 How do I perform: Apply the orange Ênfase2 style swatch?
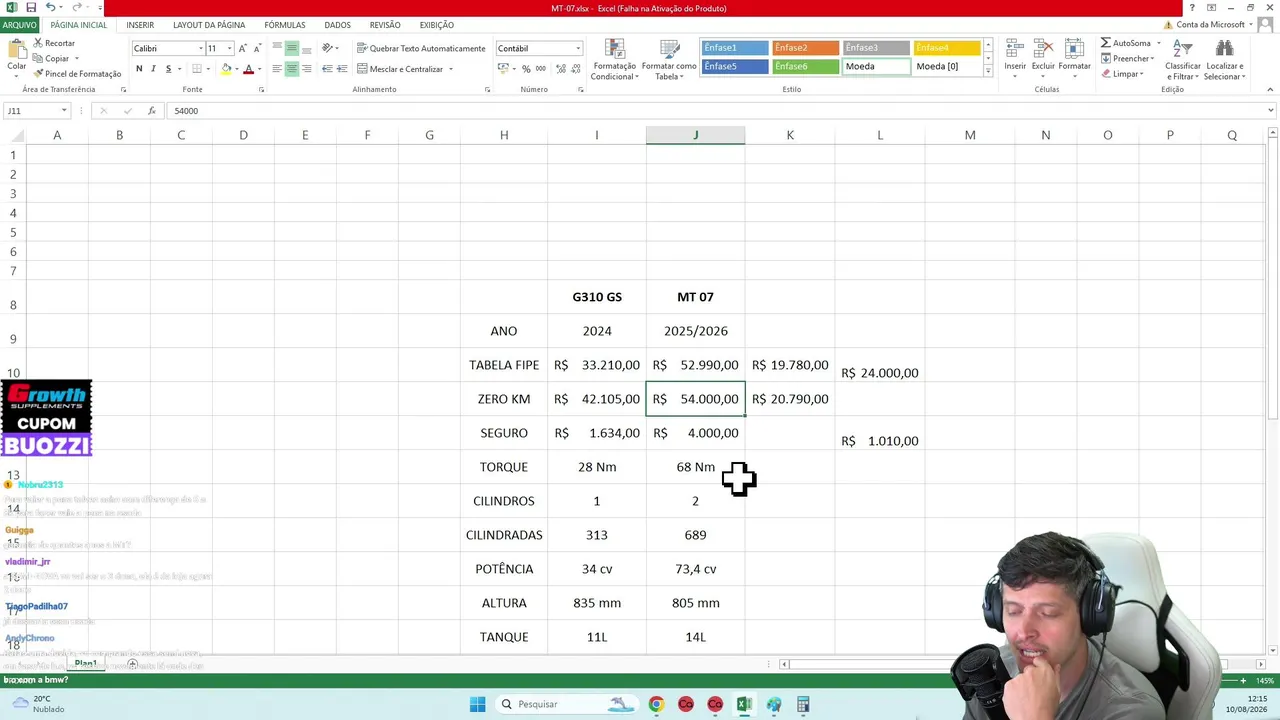click(x=805, y=48)
